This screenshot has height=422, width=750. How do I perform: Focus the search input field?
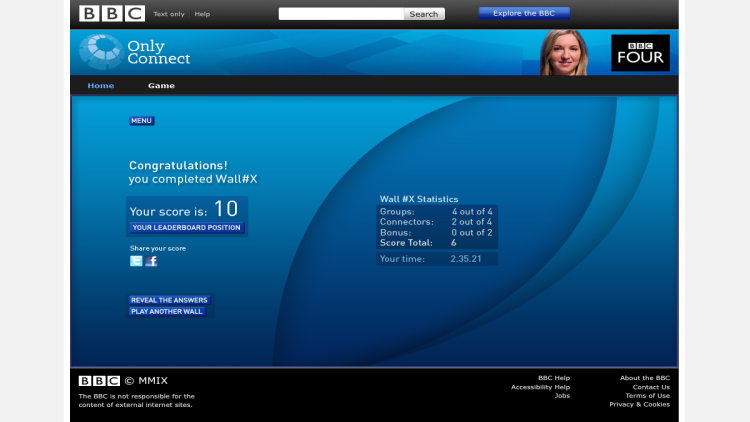[x=341, y=14]
